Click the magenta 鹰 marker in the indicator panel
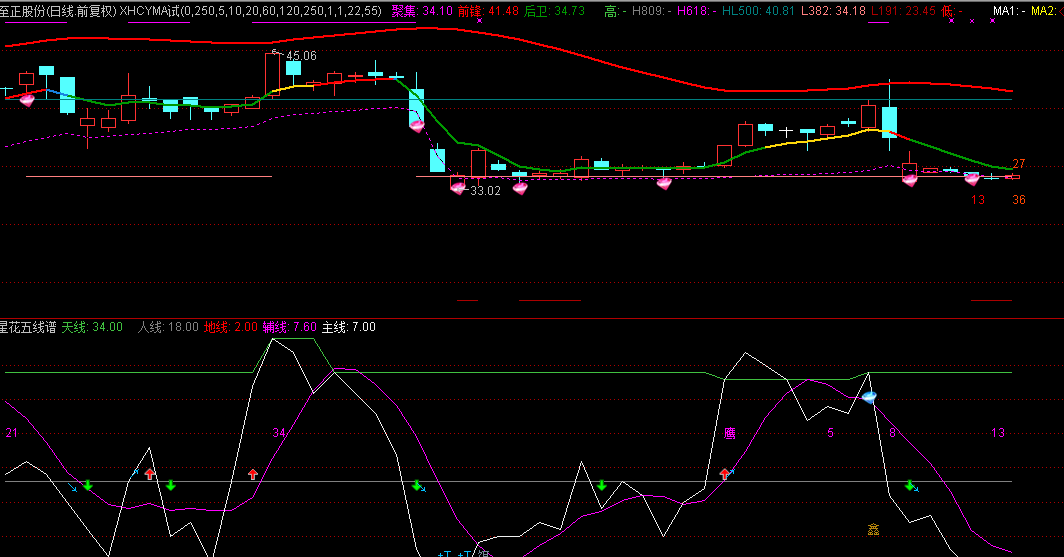The image size is (1064, 557). click(x=730, y=434)
